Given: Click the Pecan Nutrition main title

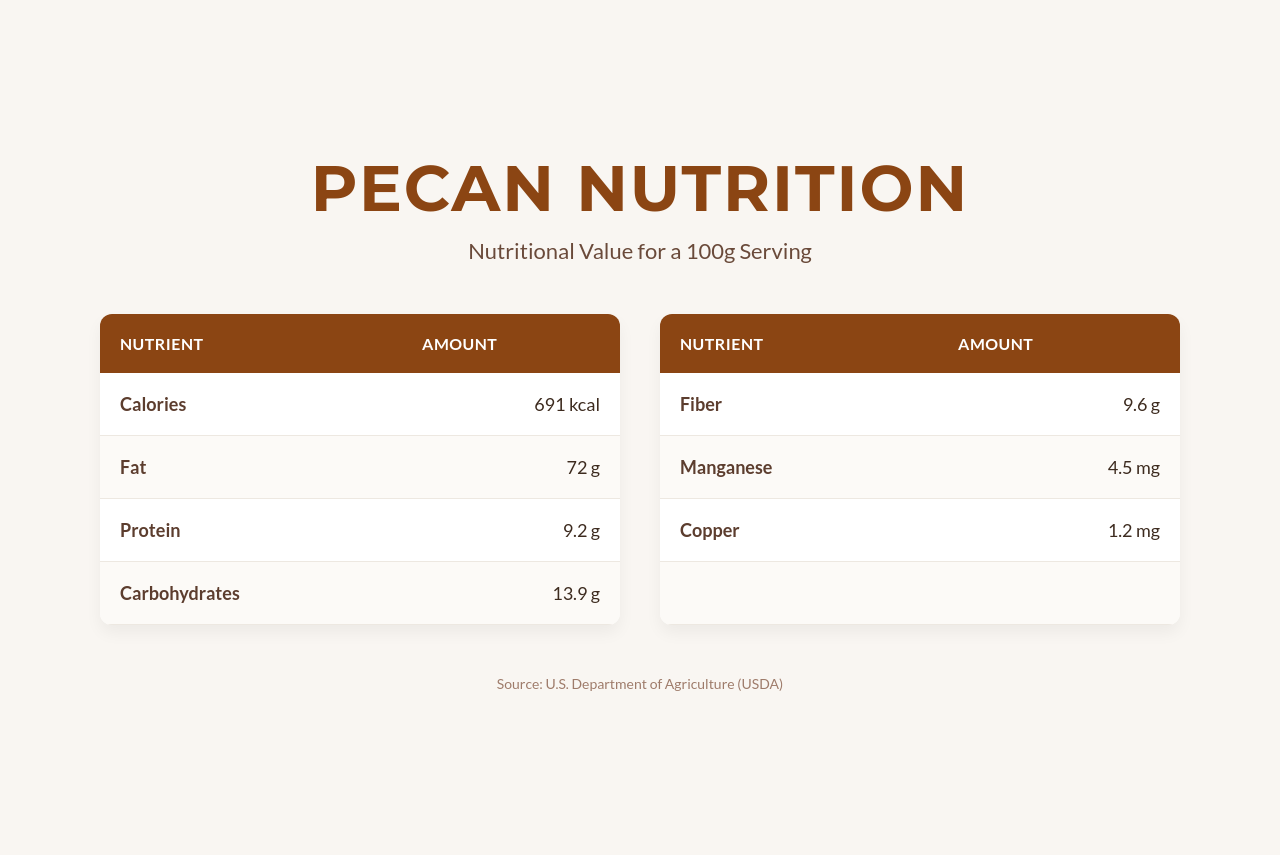Looking at the screenshot, I should 640,189.
